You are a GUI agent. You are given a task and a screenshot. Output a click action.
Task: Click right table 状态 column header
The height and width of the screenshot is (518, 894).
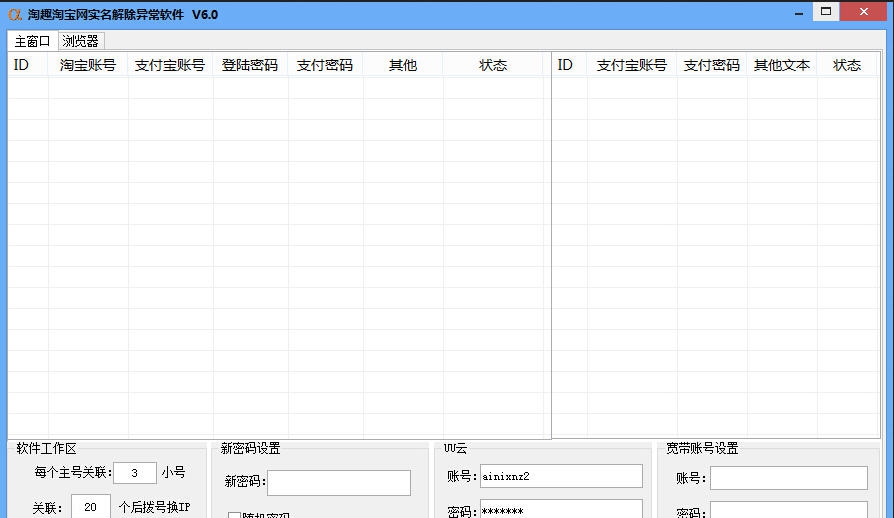click(x=847, y=65)
